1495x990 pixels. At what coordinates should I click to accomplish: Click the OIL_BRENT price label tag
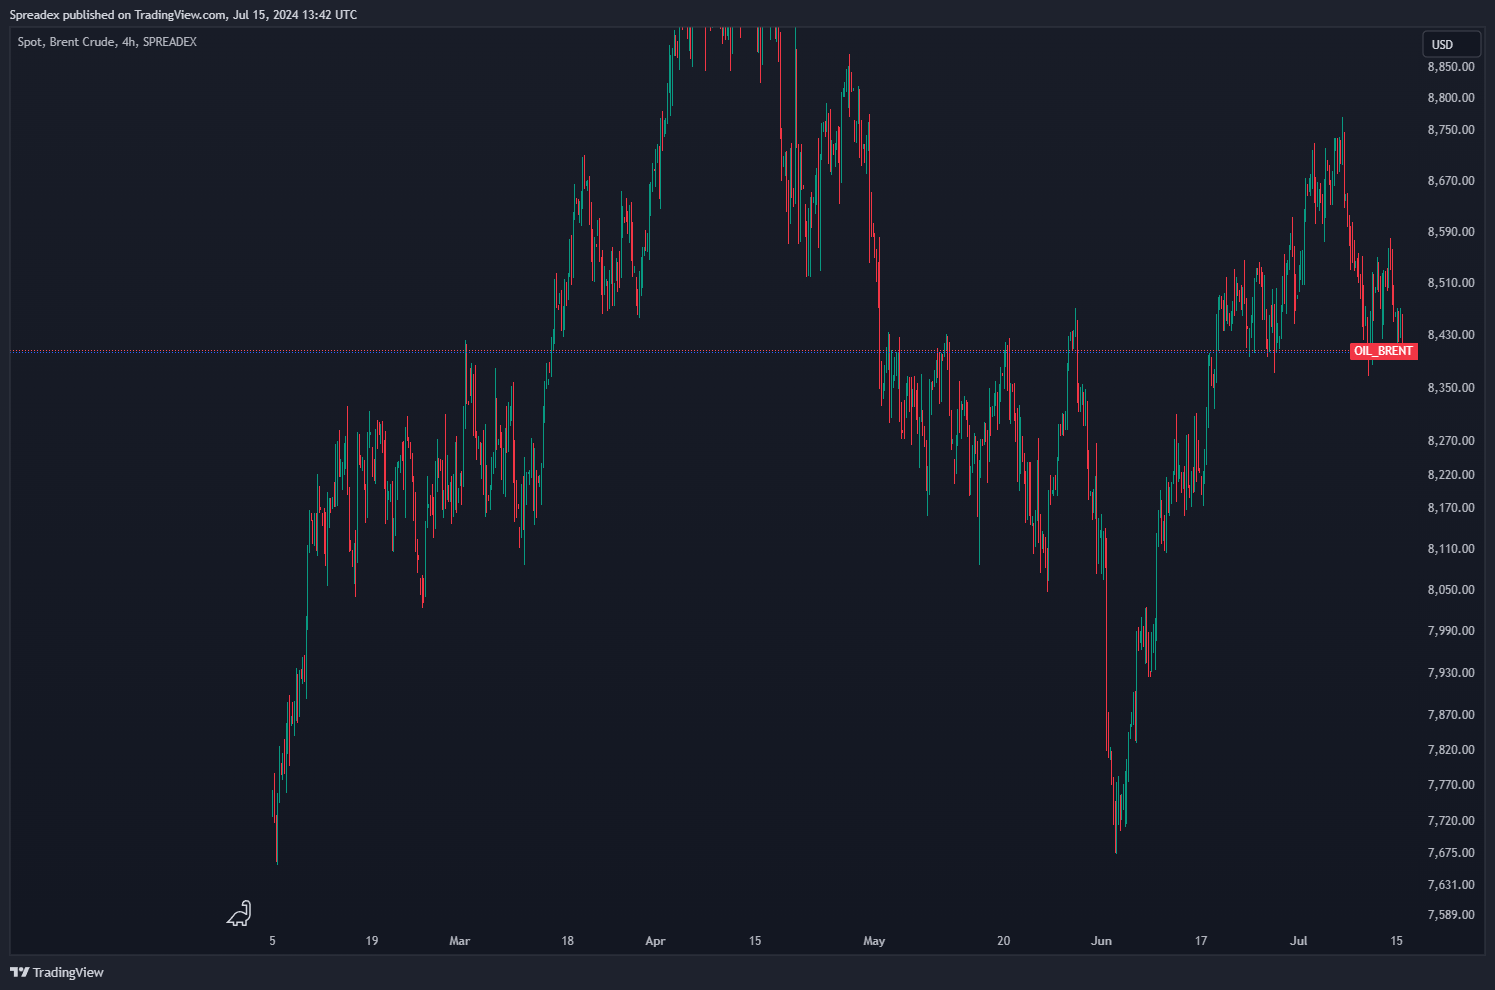1383,351
